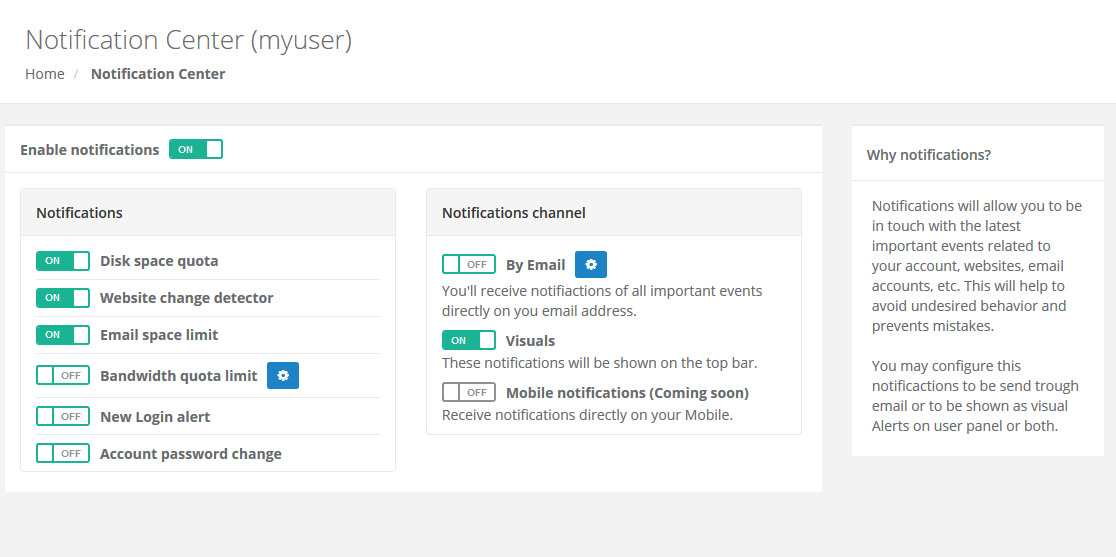Disable the Disk space quota toggle

click(x=63, y=261)
